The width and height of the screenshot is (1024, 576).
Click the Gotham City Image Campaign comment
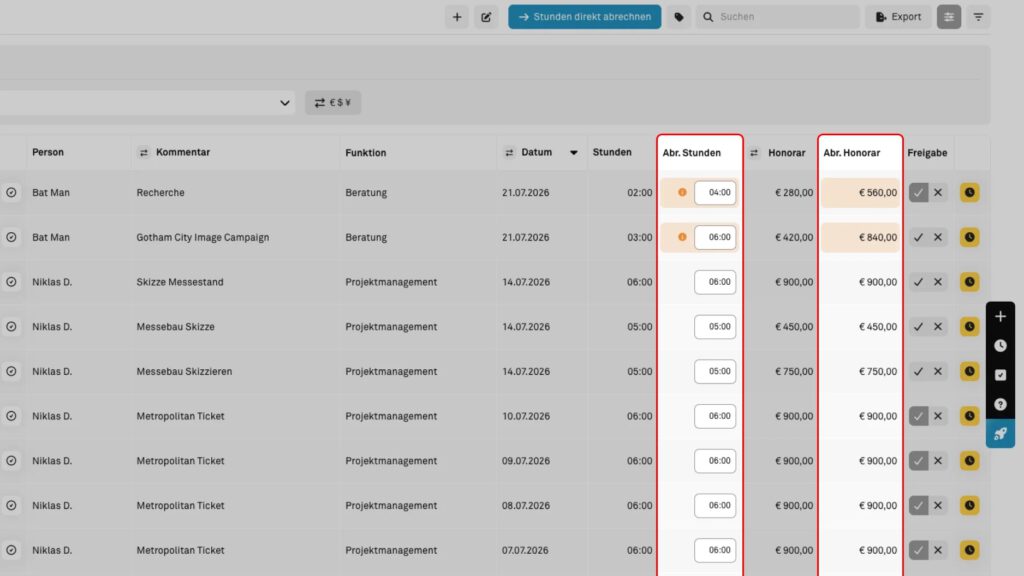point(202,237)
